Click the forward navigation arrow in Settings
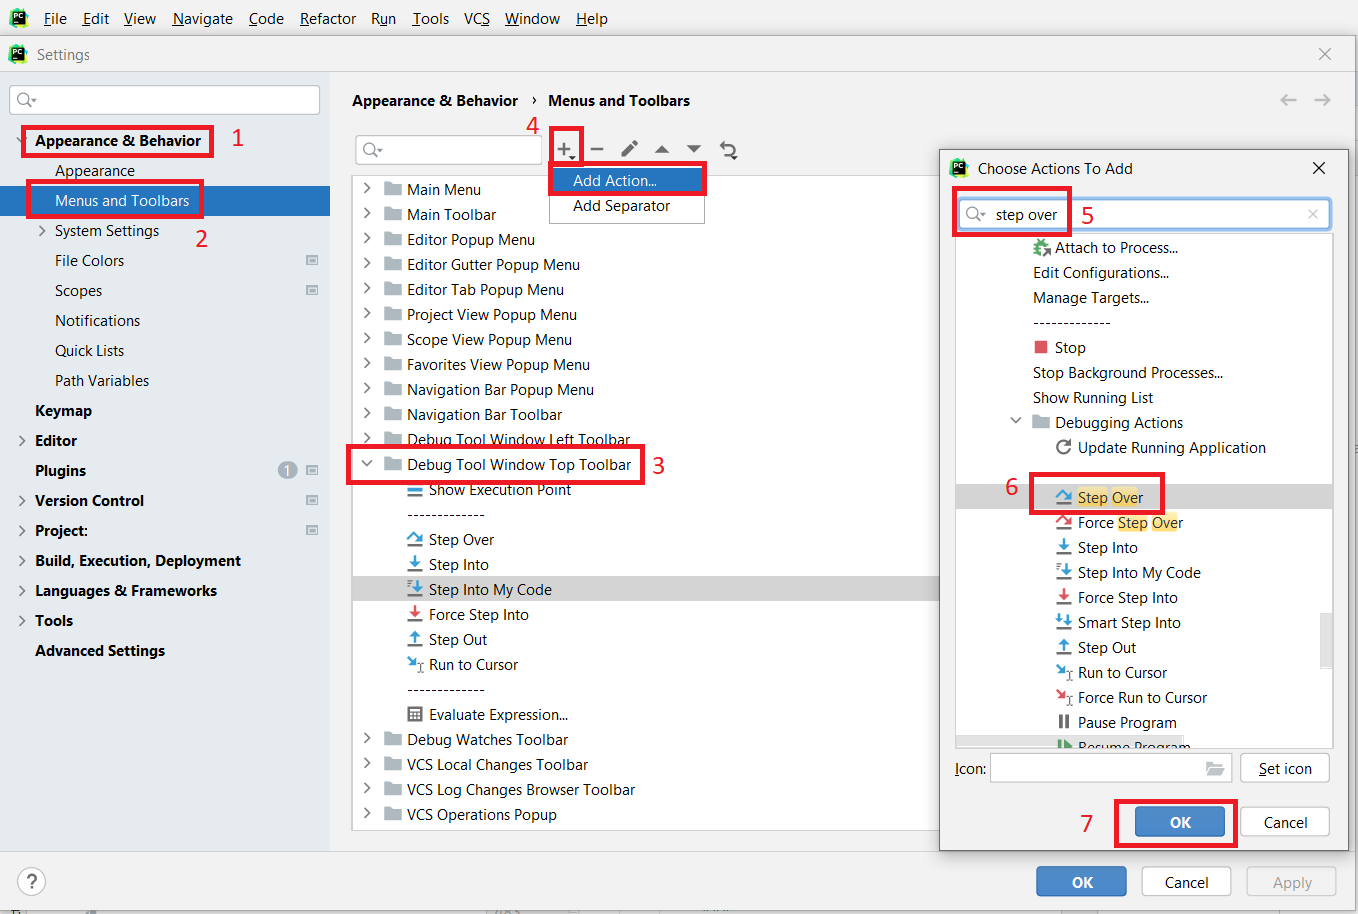The height and width of the screenshot is (914, 1358). (x=1322, y=100)
